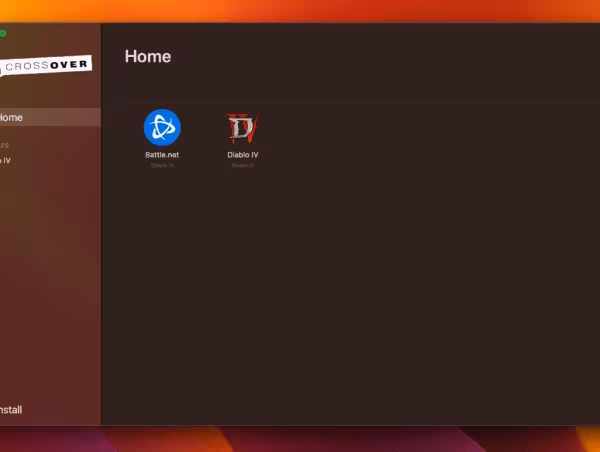Click the Install button in sidebar
This screenshot has width=600, height=452.
(x=11, y=410)
